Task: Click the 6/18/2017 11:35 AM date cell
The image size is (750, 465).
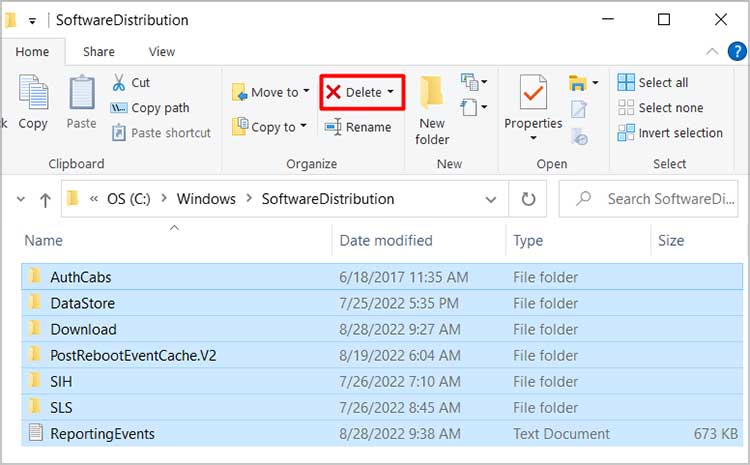Action: pos(404,277)
